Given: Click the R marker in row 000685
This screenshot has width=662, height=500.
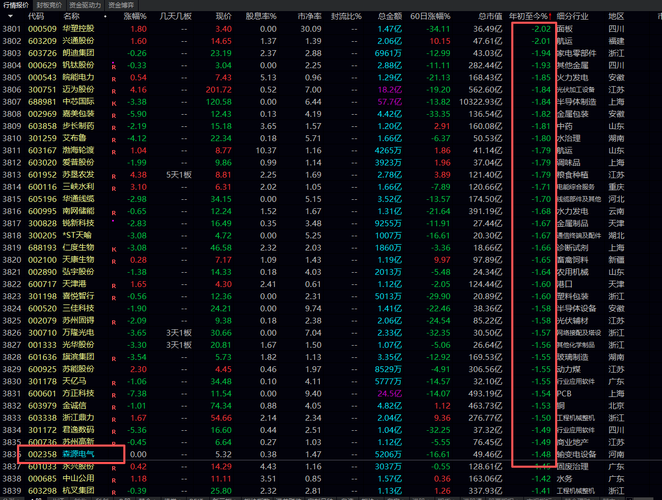Looking at the screenshot, I should [114, 480].
